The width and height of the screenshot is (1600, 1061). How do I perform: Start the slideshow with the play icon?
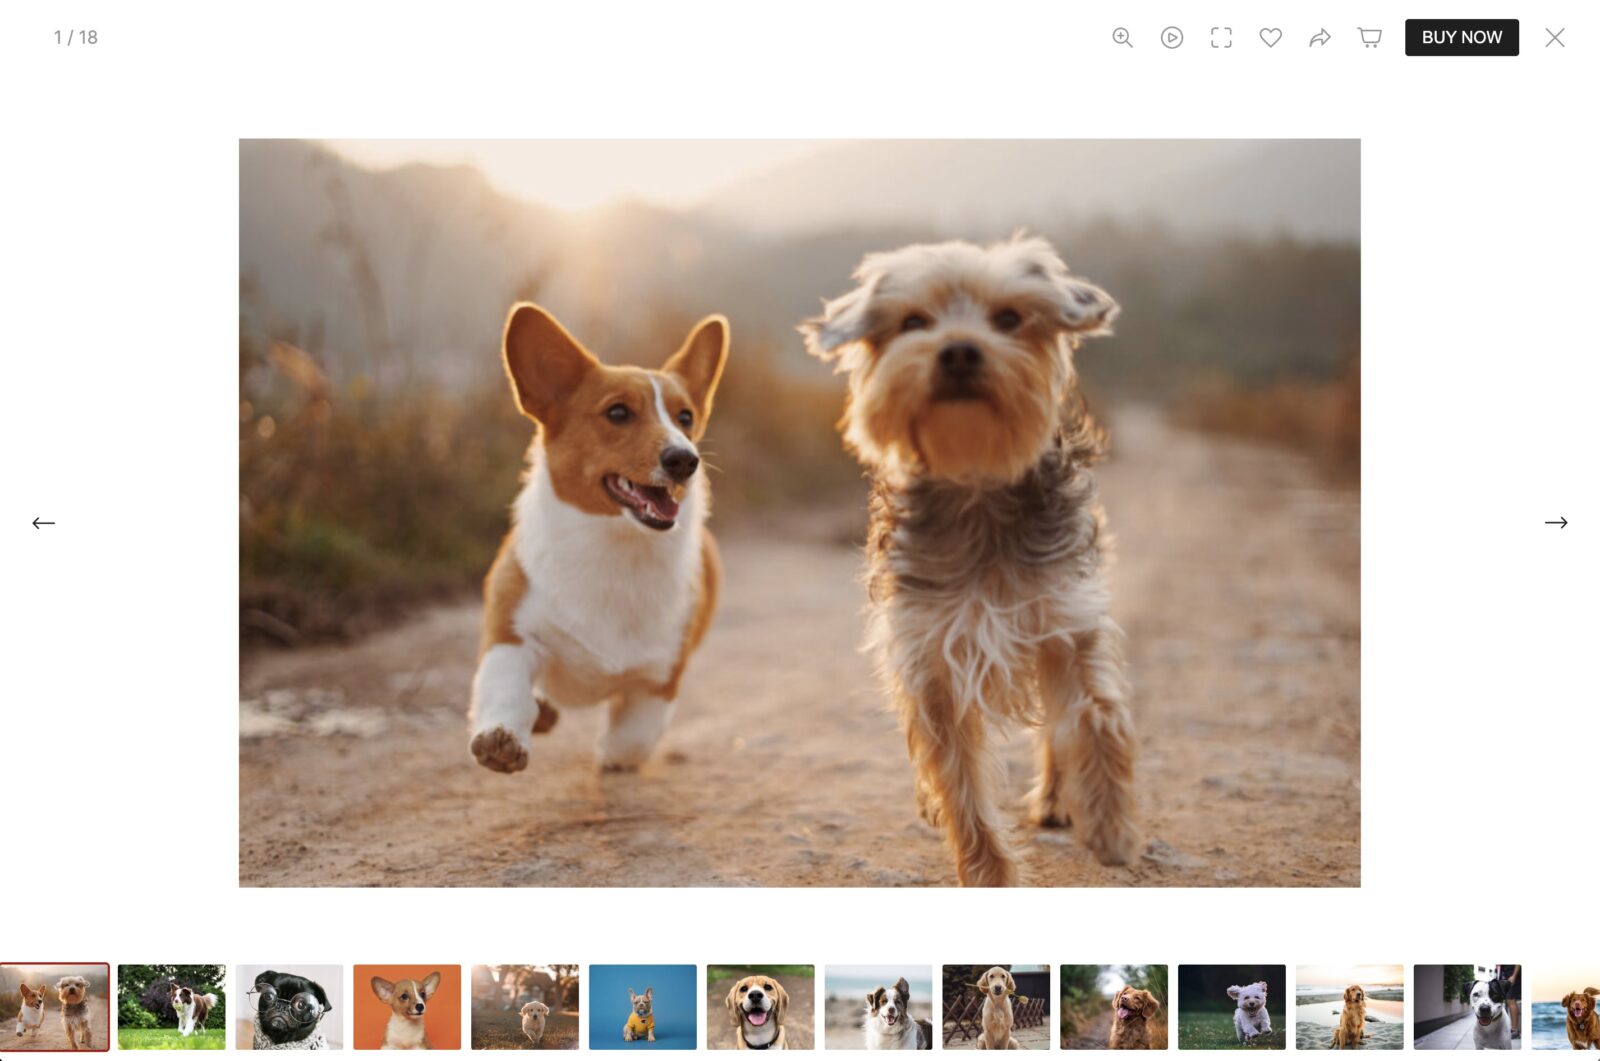point(1172,38)
